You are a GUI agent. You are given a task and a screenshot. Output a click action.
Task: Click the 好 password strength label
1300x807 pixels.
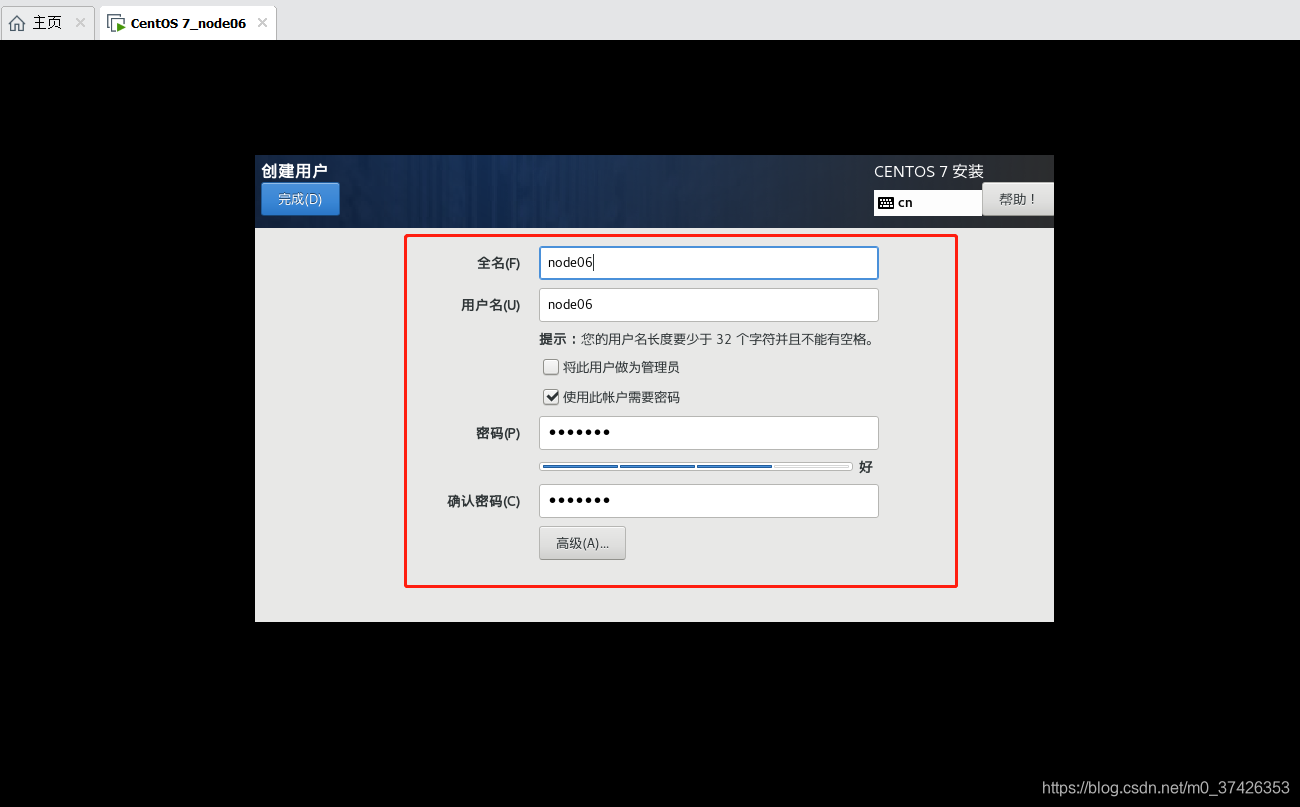pos(865,467)
